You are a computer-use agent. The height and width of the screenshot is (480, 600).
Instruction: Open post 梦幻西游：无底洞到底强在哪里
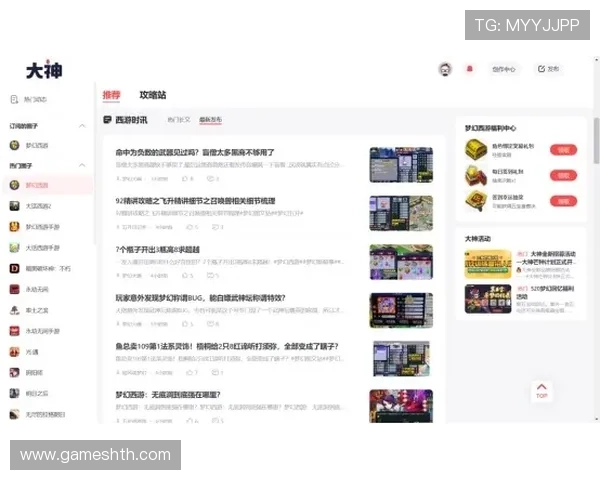click(168, 395)
